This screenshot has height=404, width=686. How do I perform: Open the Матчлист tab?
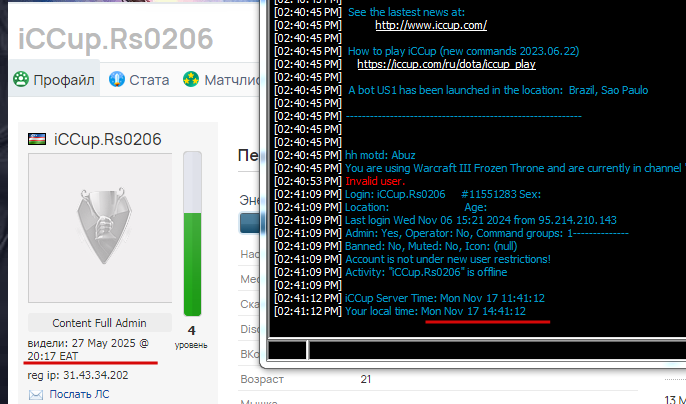click(221, 80)
